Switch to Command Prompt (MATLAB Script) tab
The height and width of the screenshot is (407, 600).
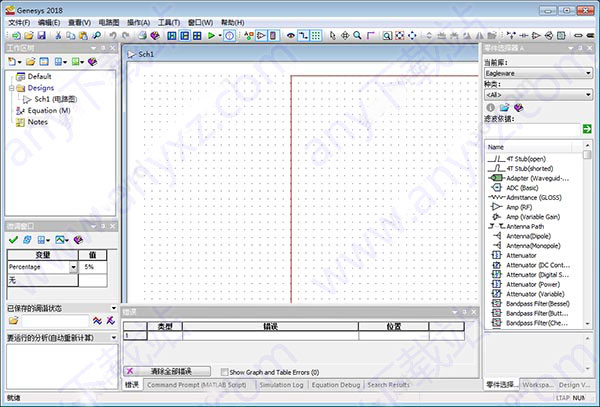point(197,385)
